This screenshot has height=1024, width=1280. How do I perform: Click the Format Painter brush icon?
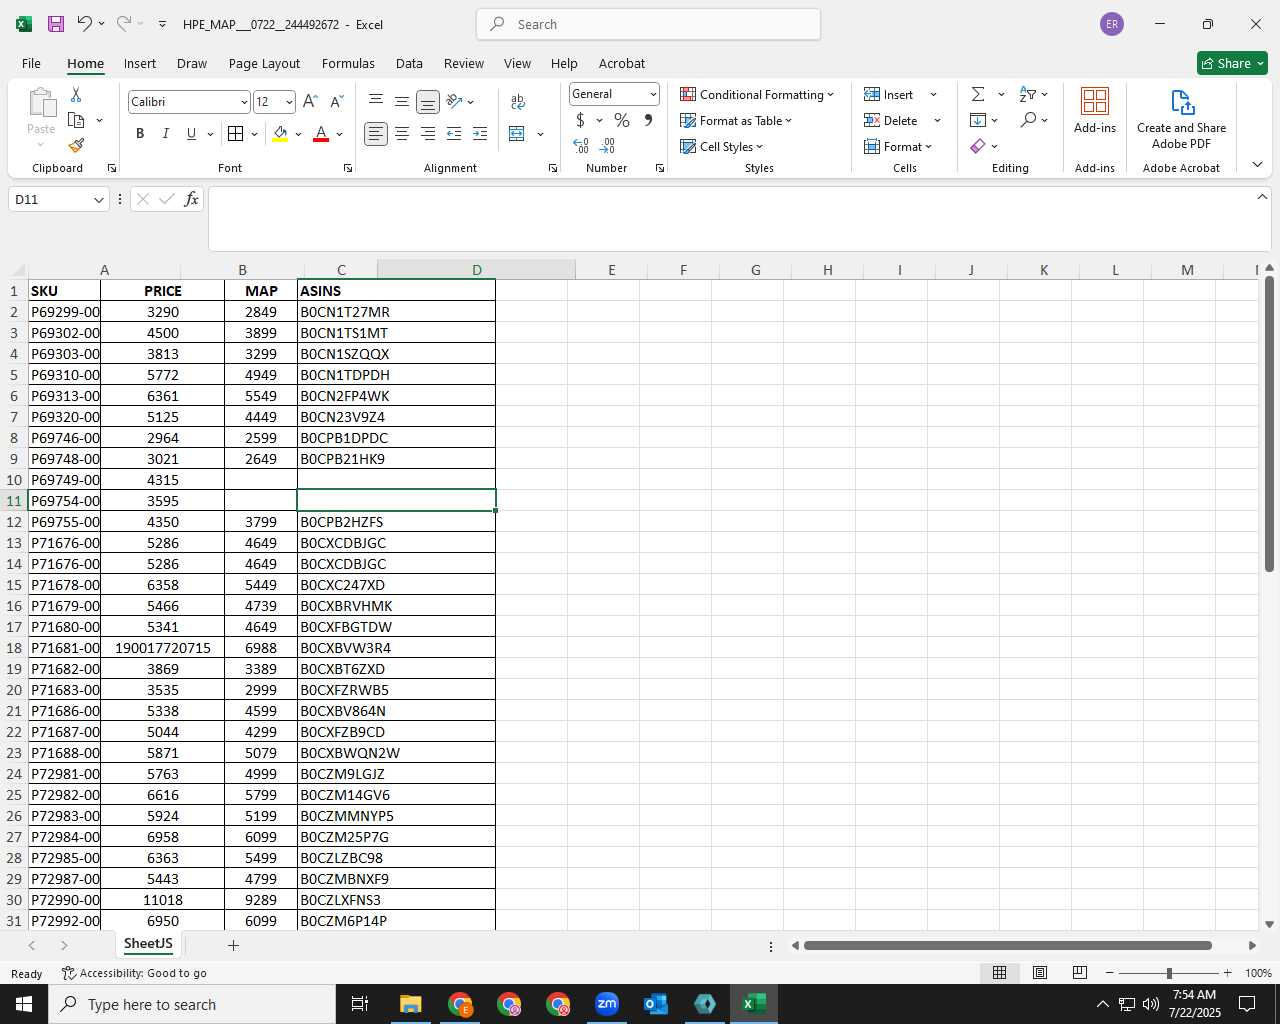tap(76, 146)
